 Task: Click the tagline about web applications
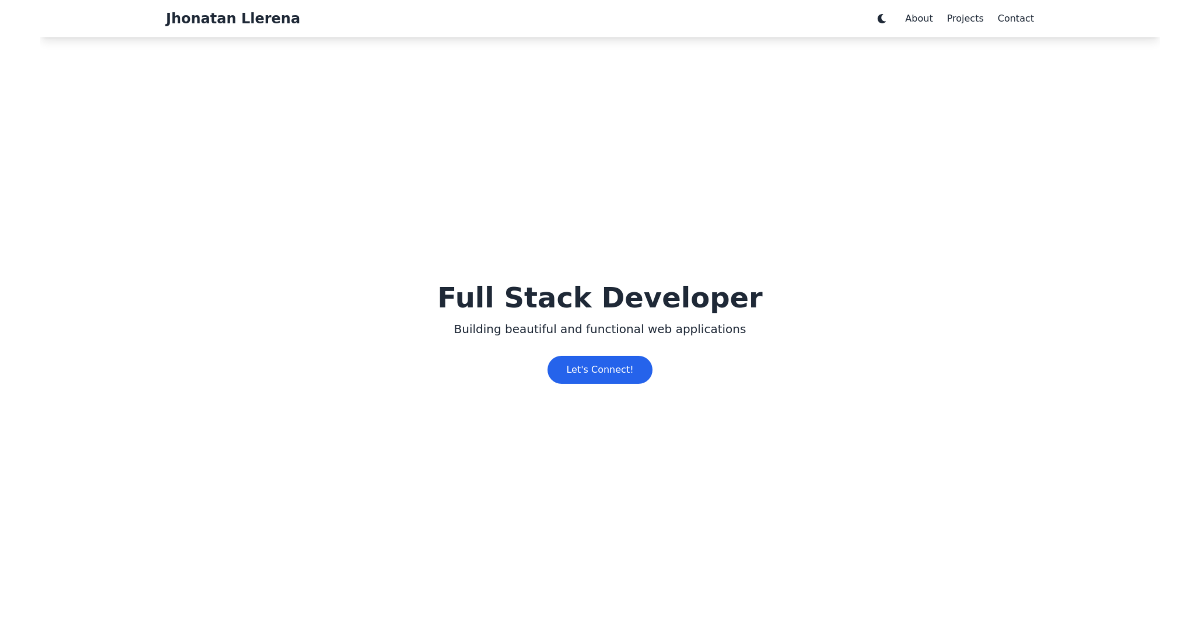click(600, 329)
